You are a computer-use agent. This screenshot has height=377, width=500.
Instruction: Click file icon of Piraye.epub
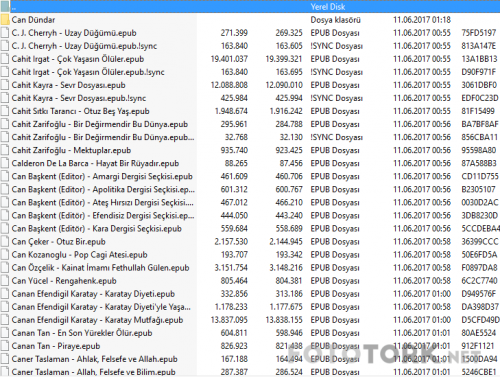coord(5,346)
